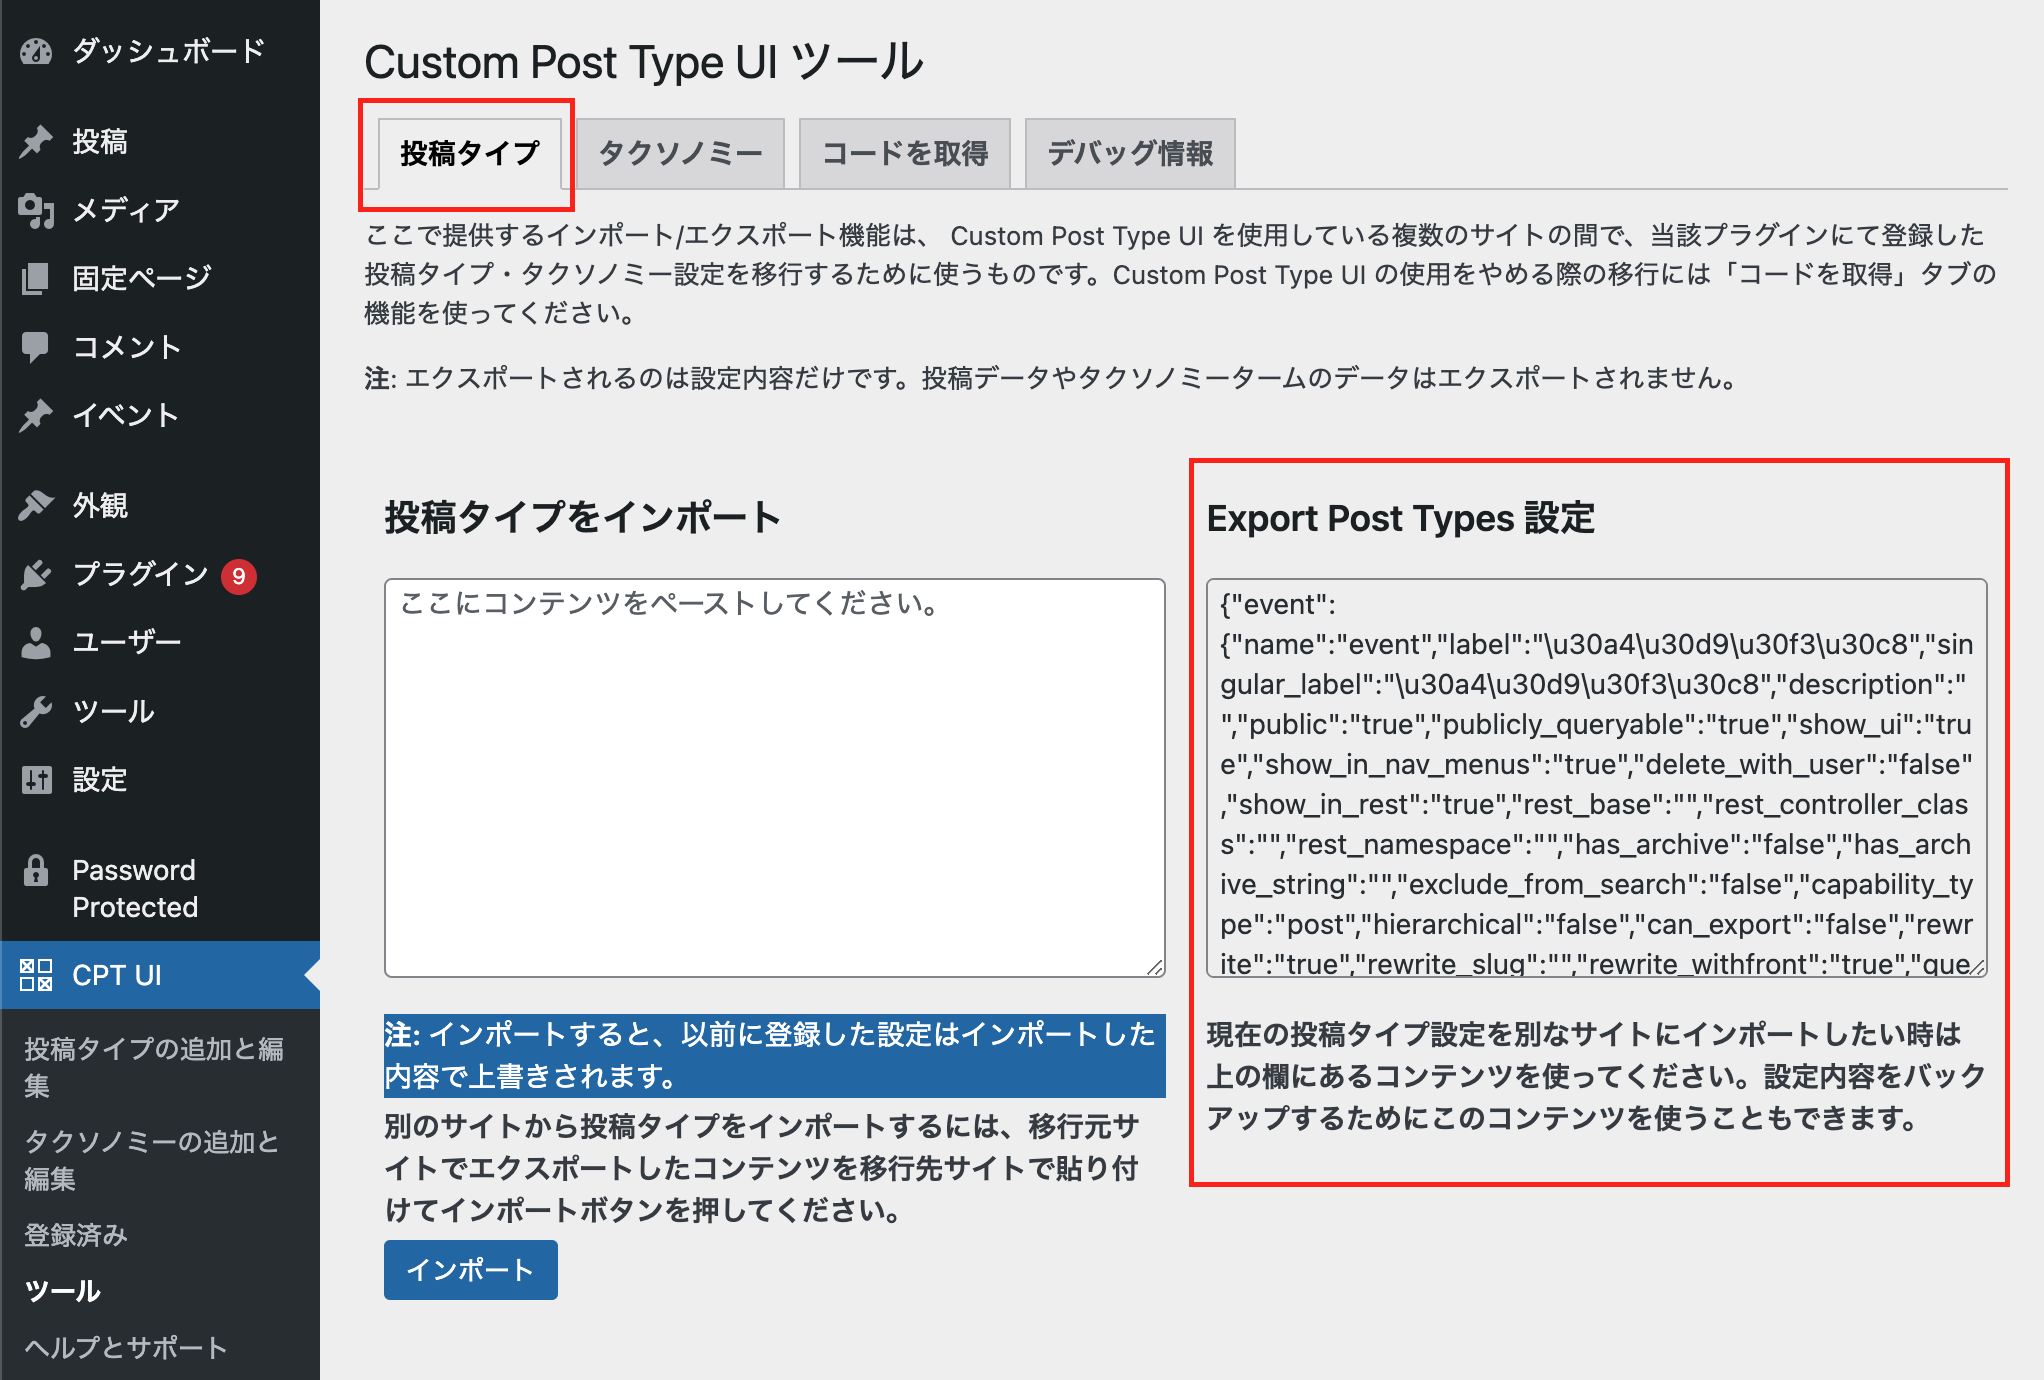This screenshot has height=1380, width=2044.
Task: Open the CPT UI menu item
Action: click(x=160, y=975)
